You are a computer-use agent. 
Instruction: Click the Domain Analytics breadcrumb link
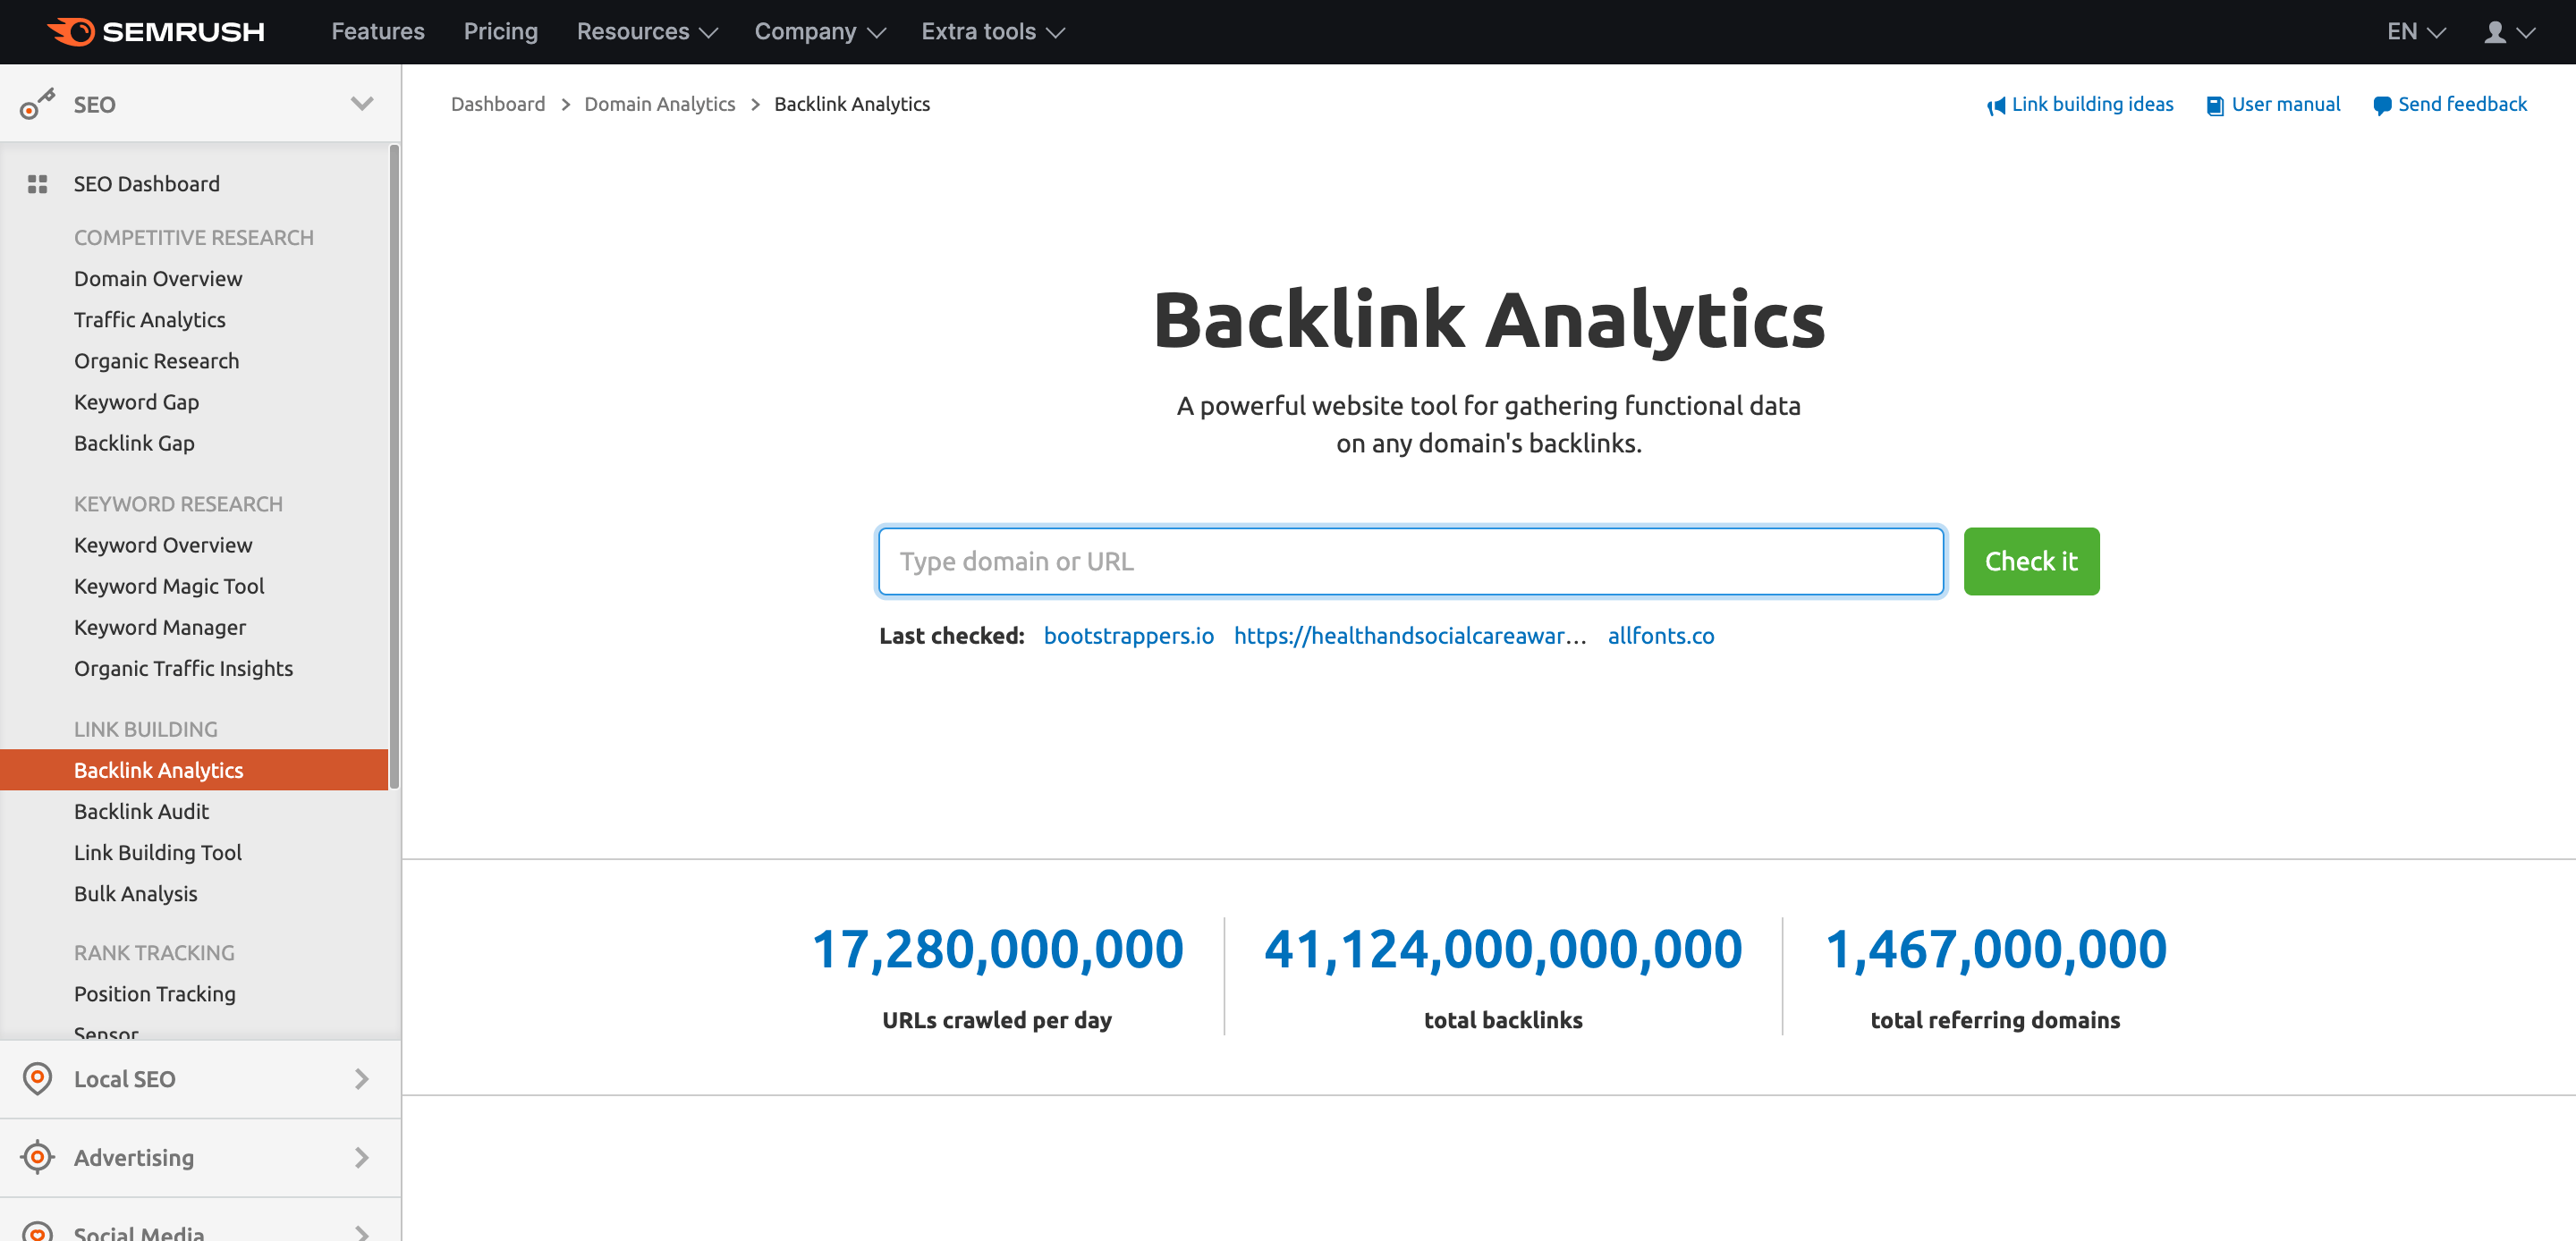[660, 104]
